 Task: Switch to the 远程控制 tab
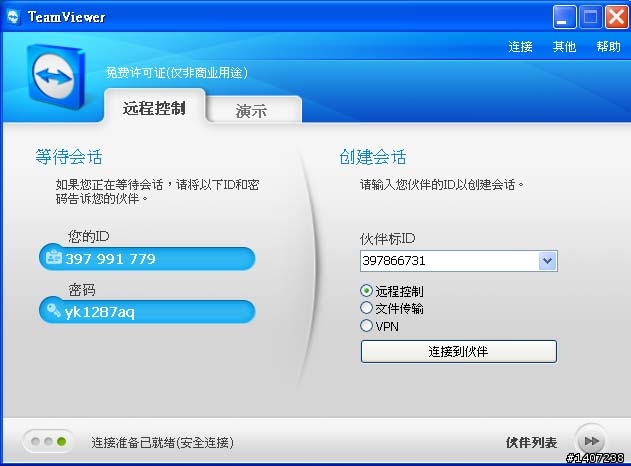click(x=155, y=108)
